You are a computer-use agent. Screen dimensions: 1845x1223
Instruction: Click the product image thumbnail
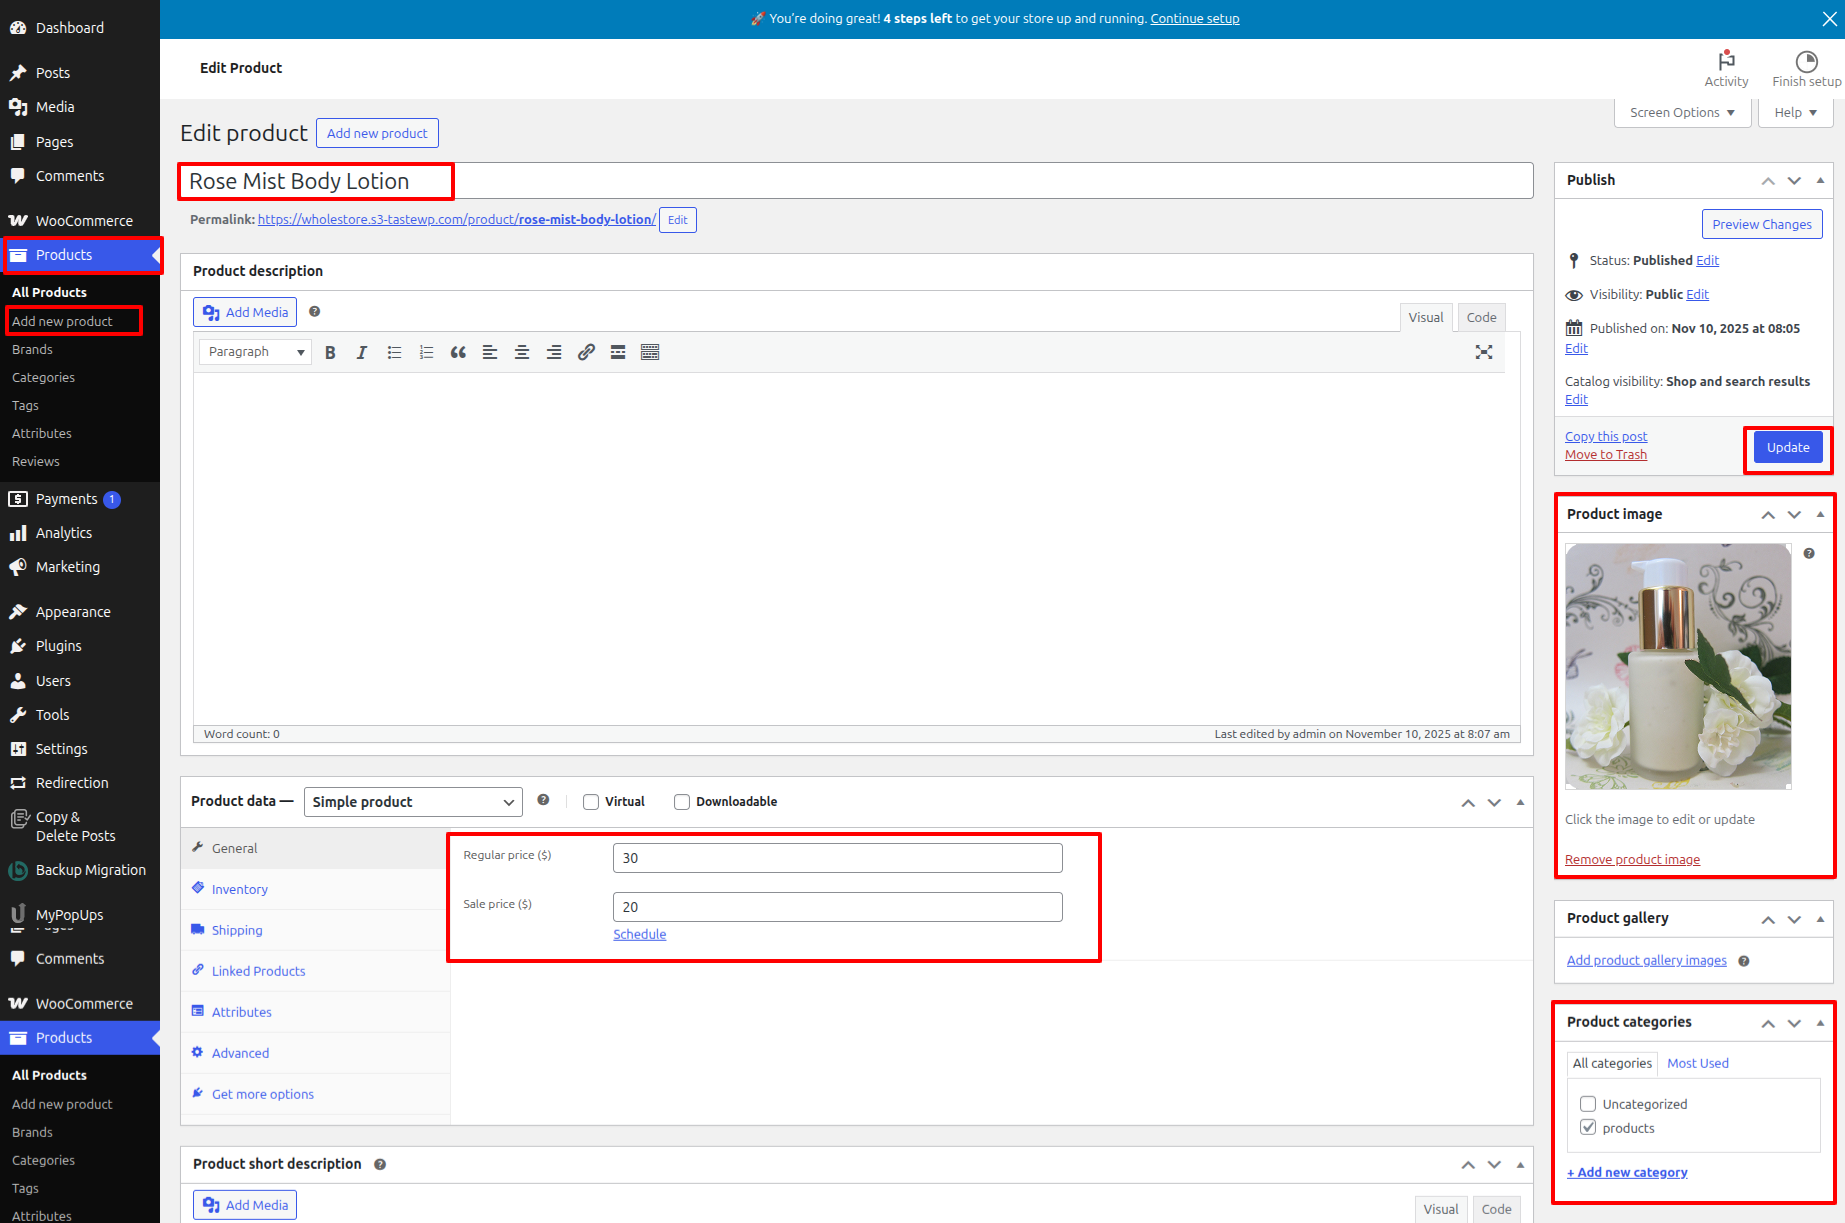pyautogui.click(x=1678, y=666)
